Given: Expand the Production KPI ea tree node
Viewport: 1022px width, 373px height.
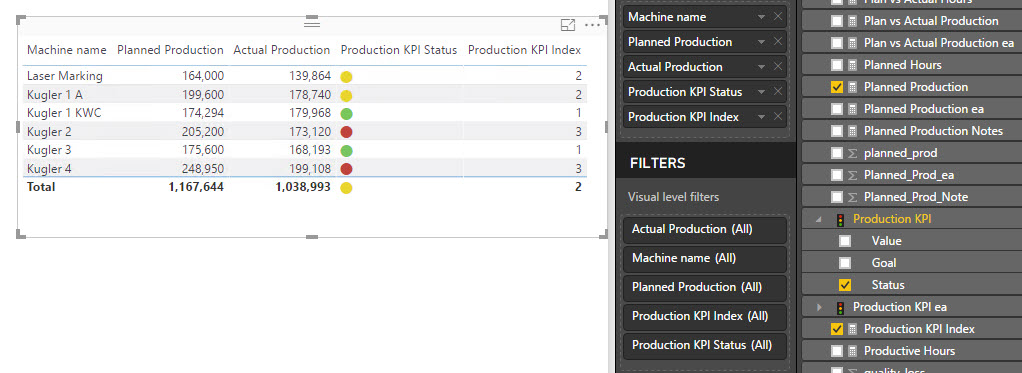Looking at the screenshot, I should click(x=819, y=307).
